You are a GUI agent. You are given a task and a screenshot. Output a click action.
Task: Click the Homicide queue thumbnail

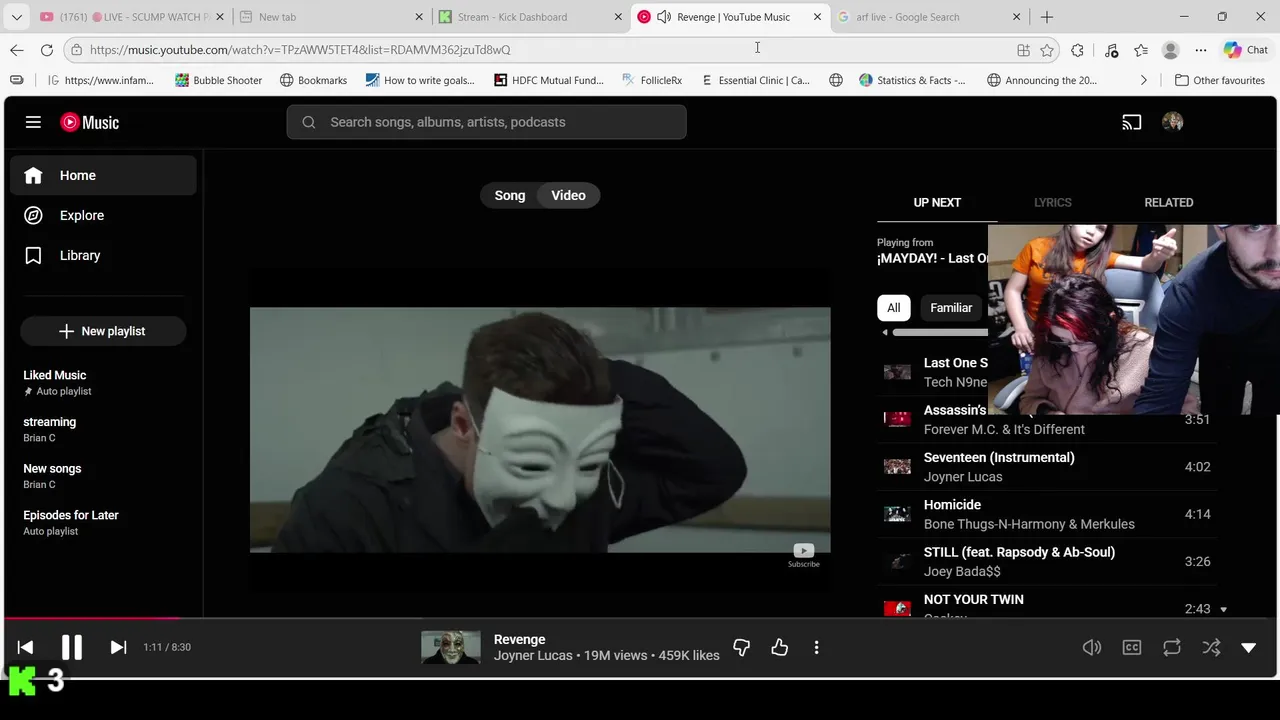(x=897, y=514)
